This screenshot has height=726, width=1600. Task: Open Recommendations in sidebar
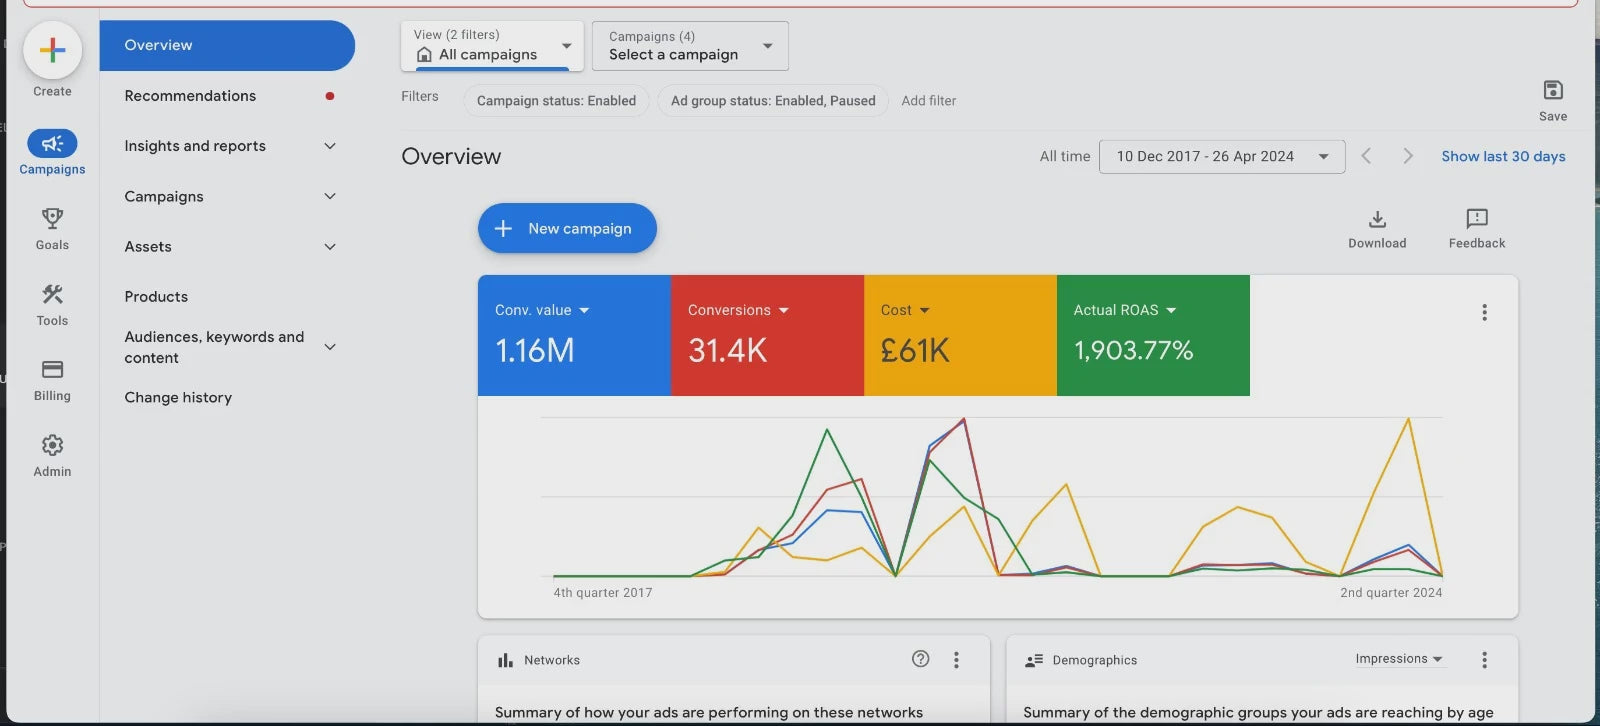(x=190, y=96)
